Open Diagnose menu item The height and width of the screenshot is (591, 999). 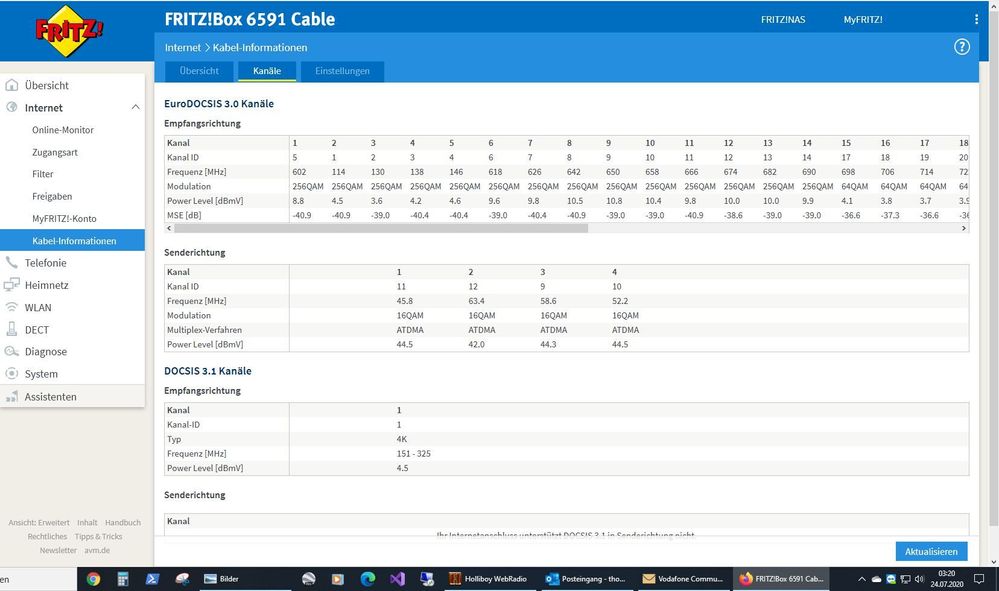[45, 352]
